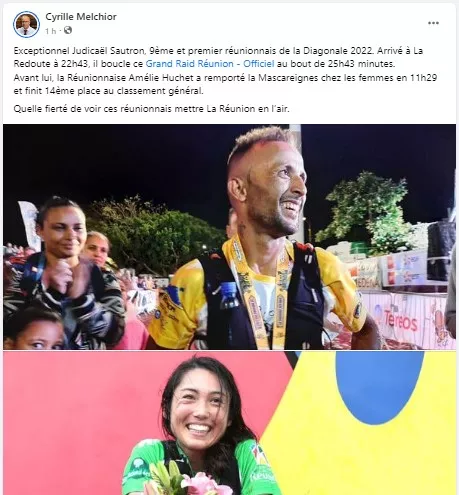459x495 pixels.
Task: Open the photo of the smiling male runner
Action: 229,237
